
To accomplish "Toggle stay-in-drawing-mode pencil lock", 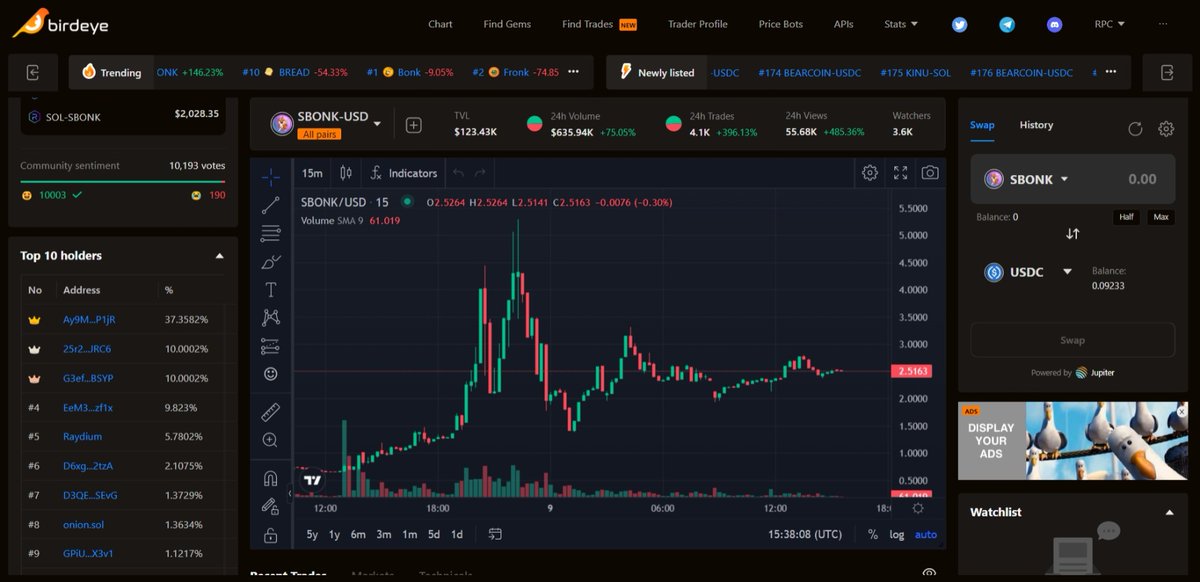I will click(270, 506).
